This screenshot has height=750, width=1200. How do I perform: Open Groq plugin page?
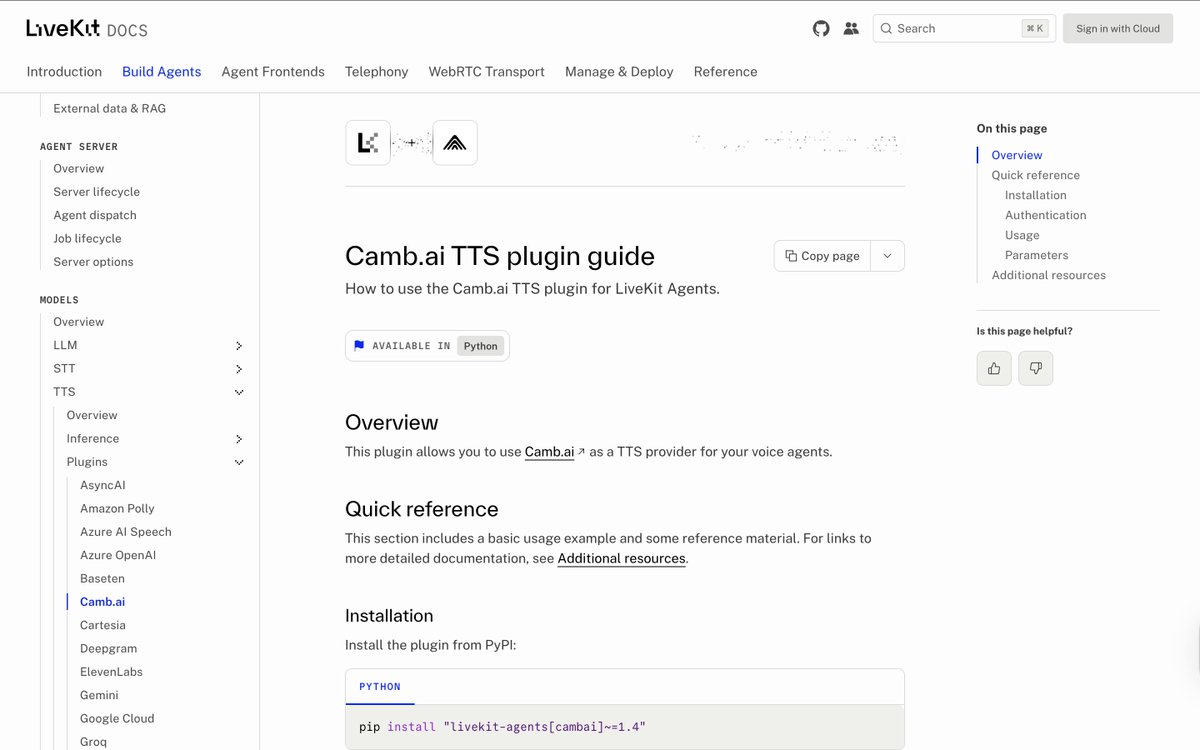93,742
